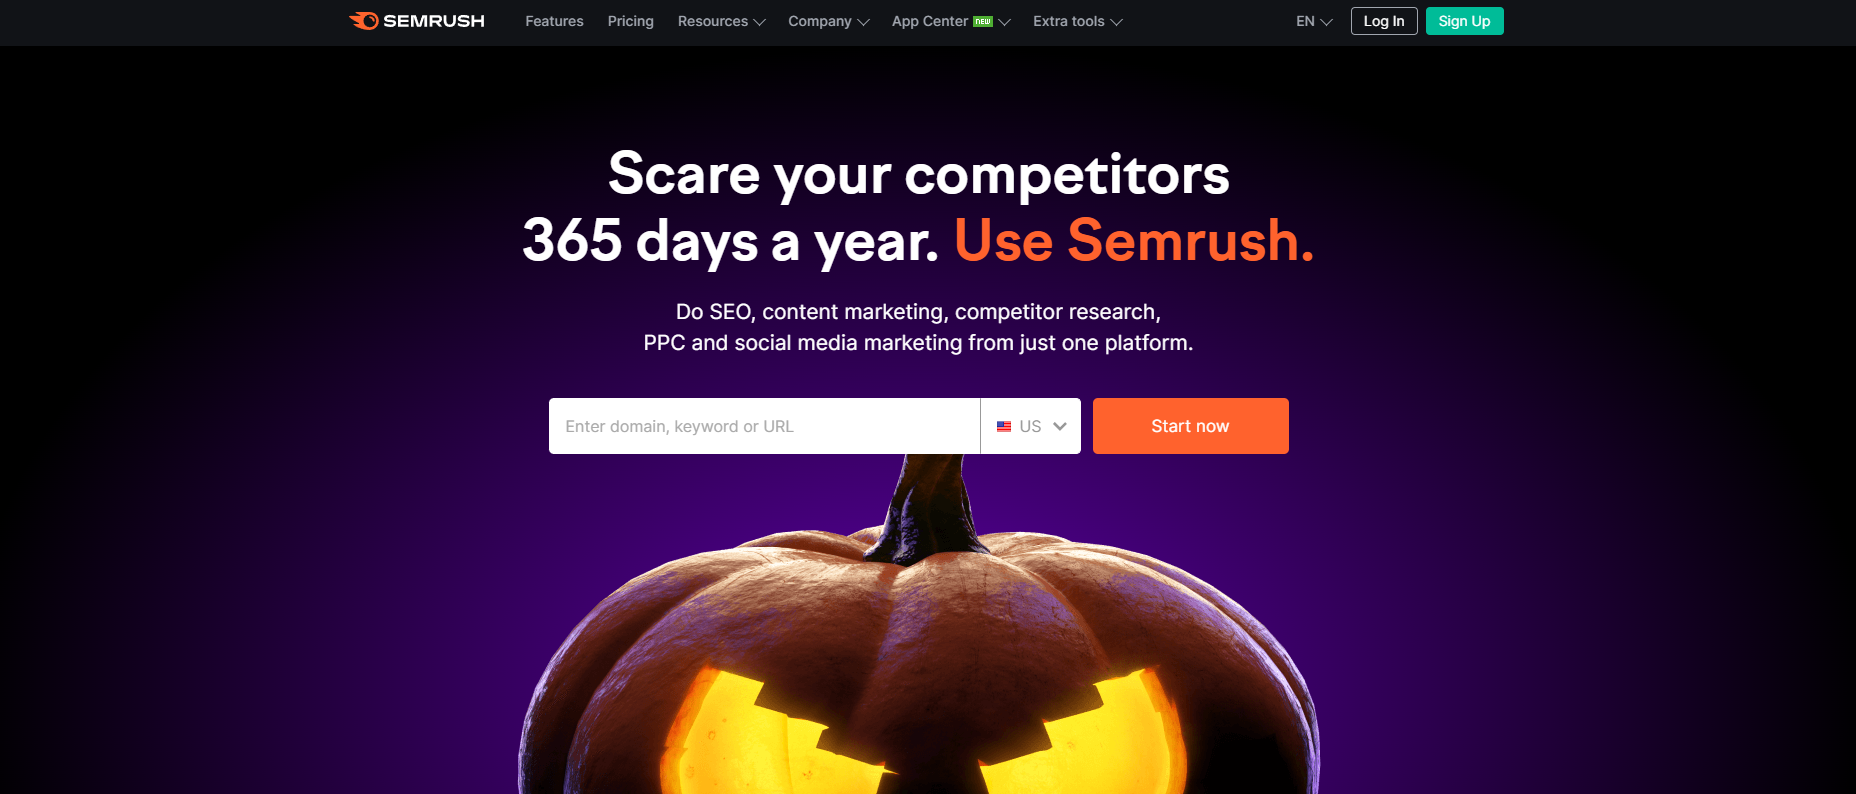1856x794 pixels.
Task: Click the SEMRUSH wordmark in header
Action: [434, 21]
